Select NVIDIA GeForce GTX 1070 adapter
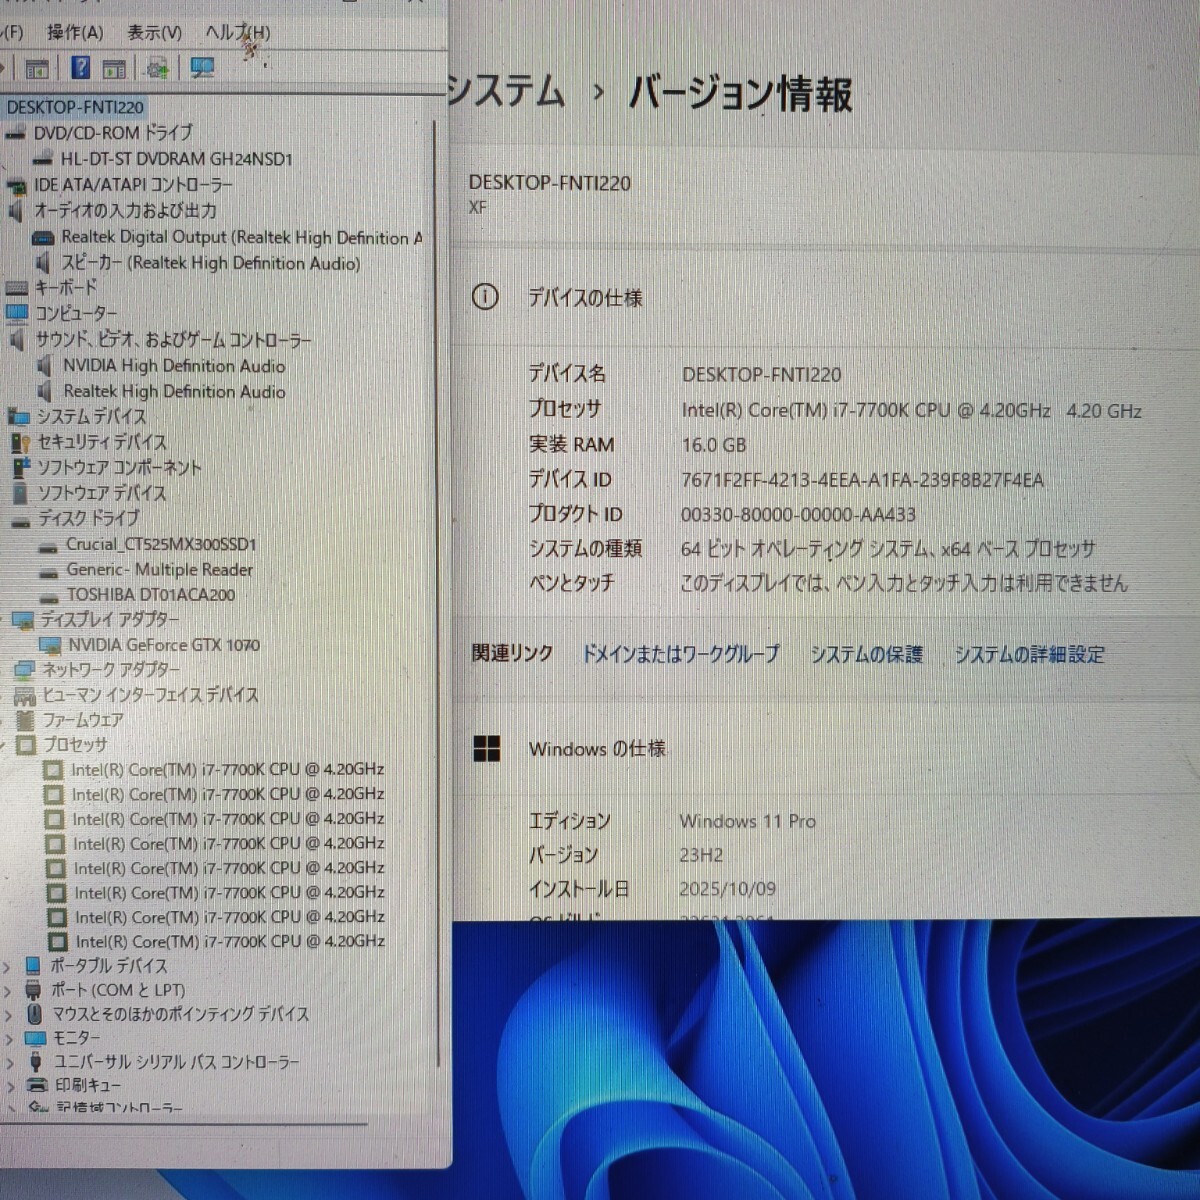The width and height of the screenshot is (1200, 1200). [x=164, y=645]
